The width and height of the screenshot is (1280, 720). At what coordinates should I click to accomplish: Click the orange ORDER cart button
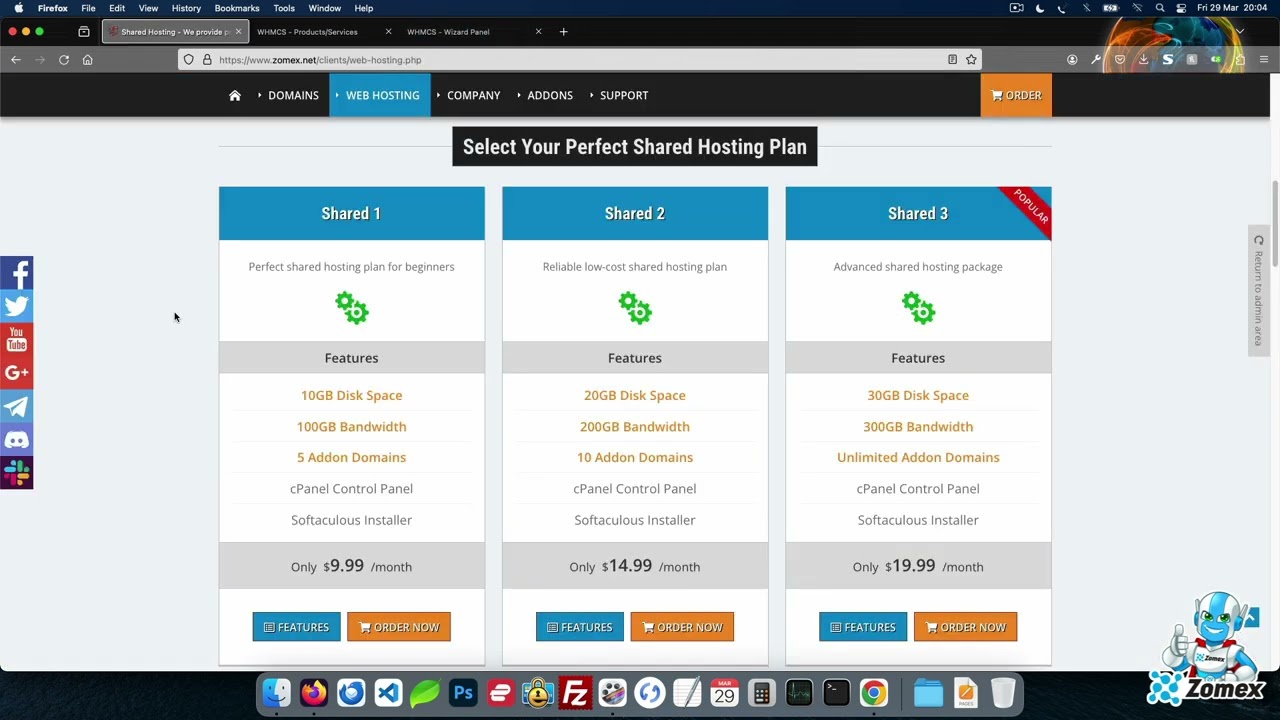coord(1016,95)
